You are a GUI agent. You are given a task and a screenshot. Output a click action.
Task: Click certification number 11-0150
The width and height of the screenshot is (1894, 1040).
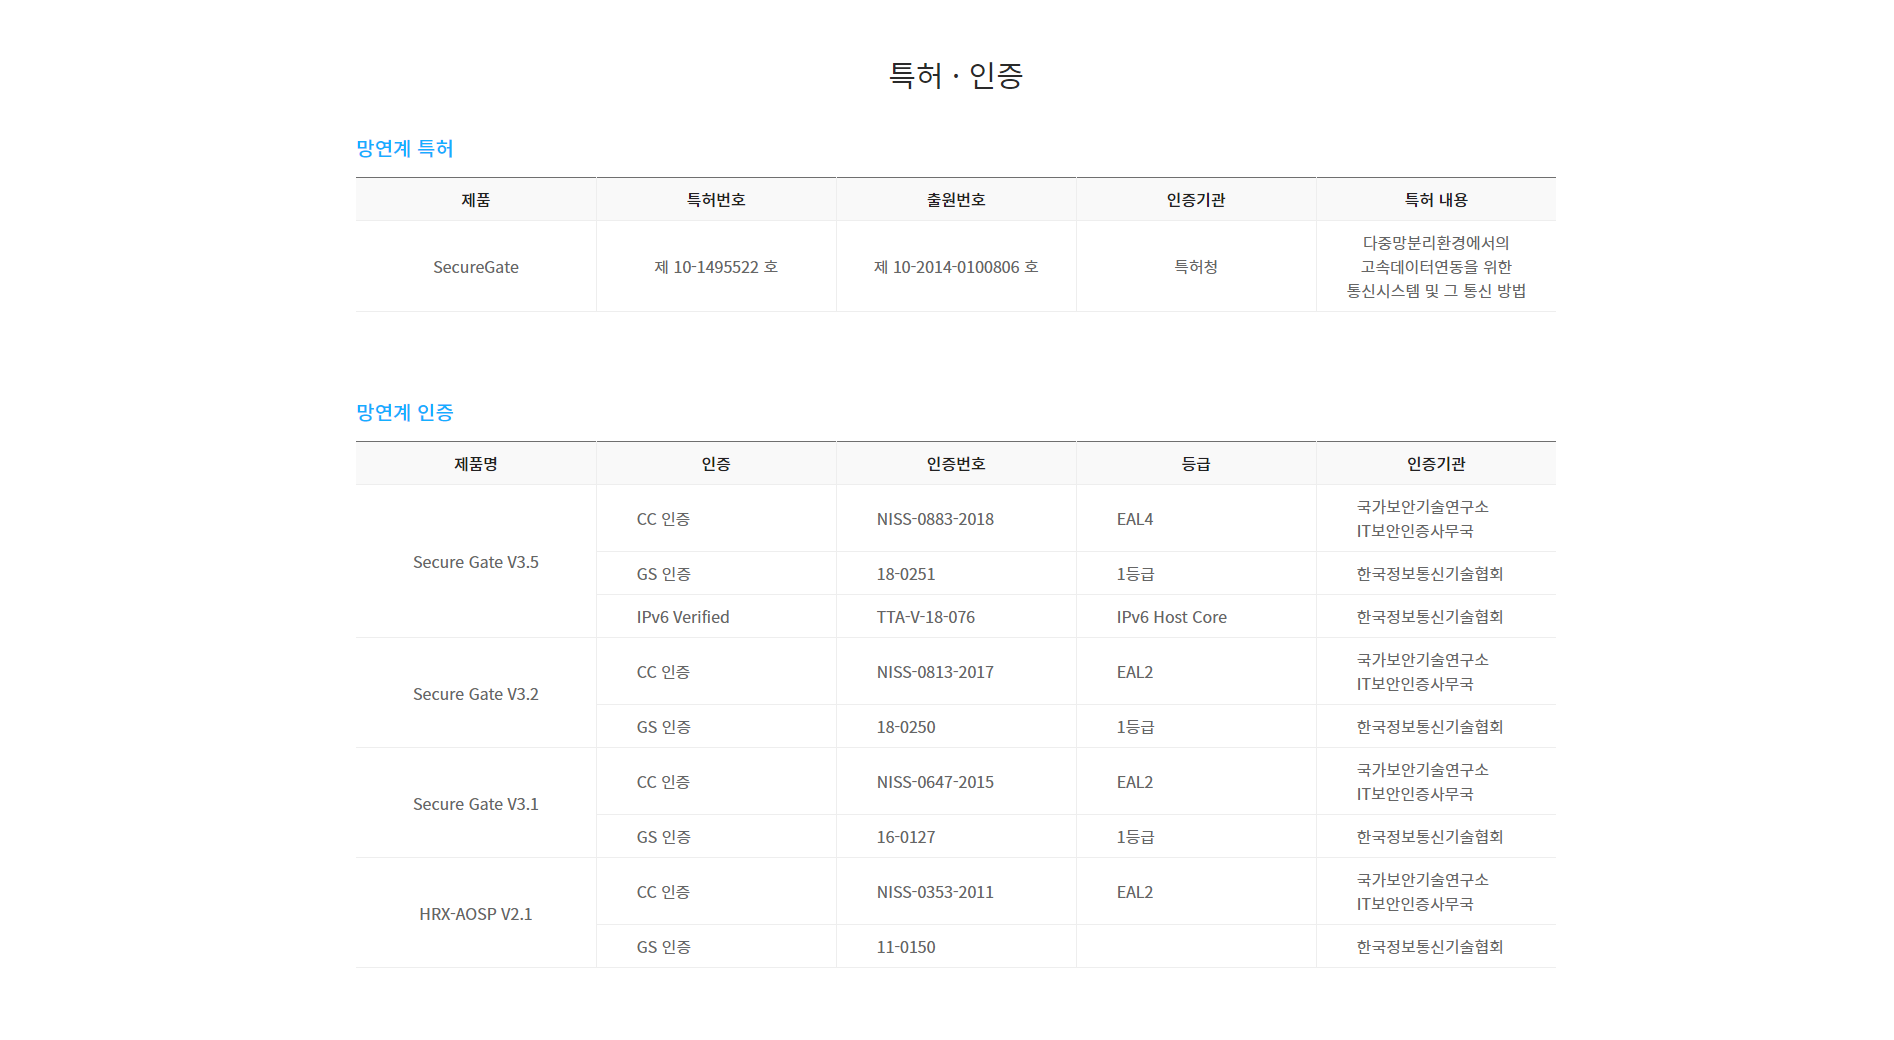(x=906, y=947)
